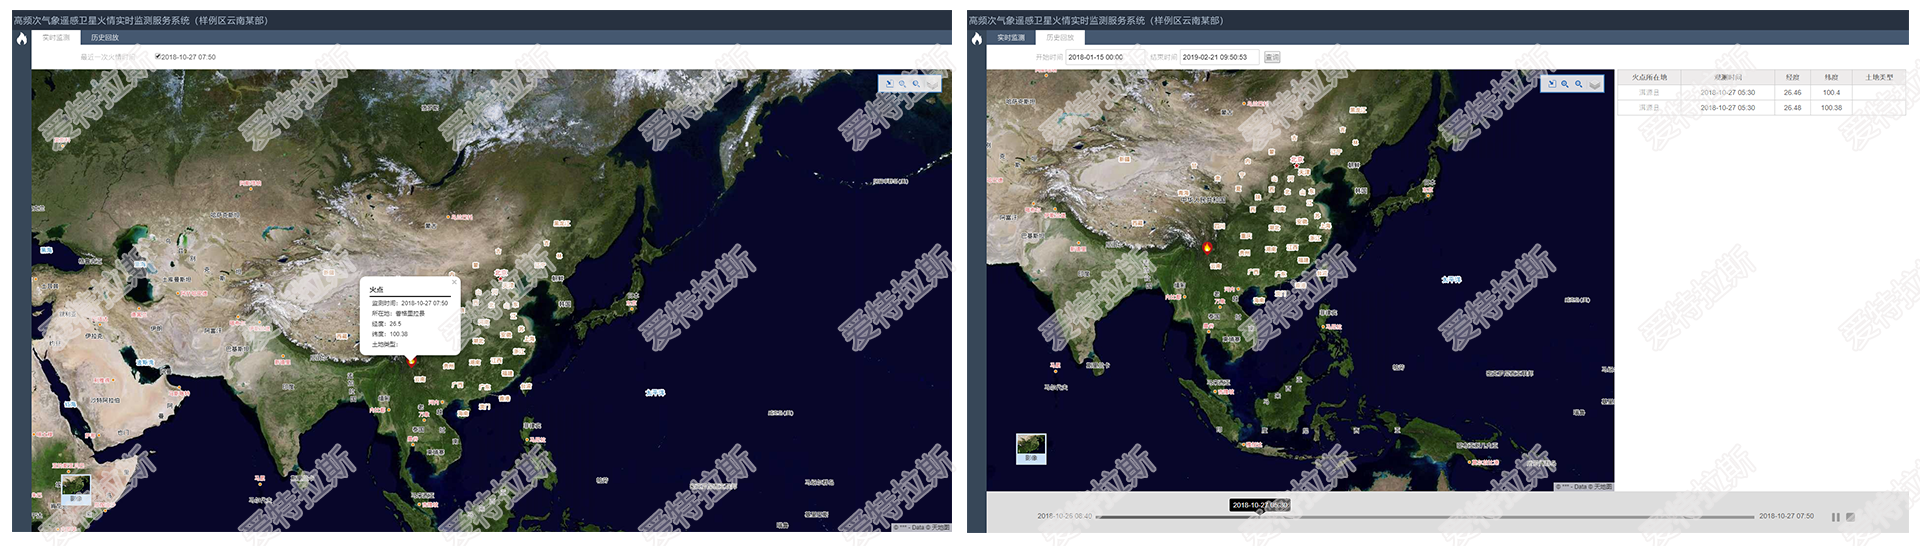Screen dimensions: 1920x546
Task: Open the layers switcher on left map toolbar
Action: coord(932,84)
